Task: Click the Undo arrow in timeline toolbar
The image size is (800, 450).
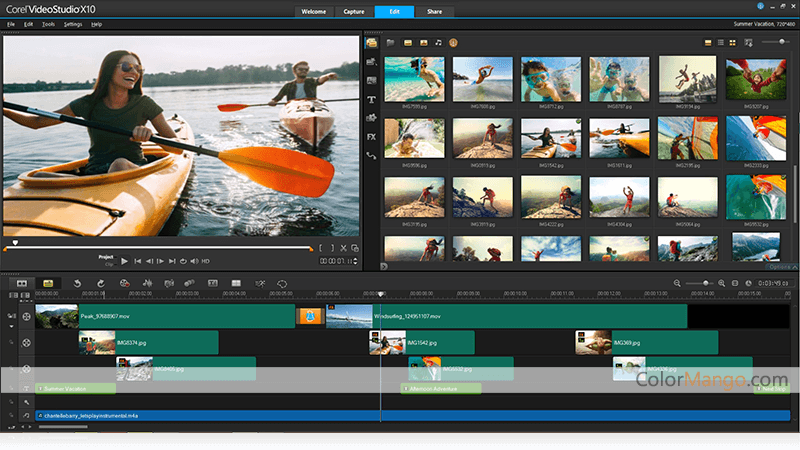Action: point(76,283)
